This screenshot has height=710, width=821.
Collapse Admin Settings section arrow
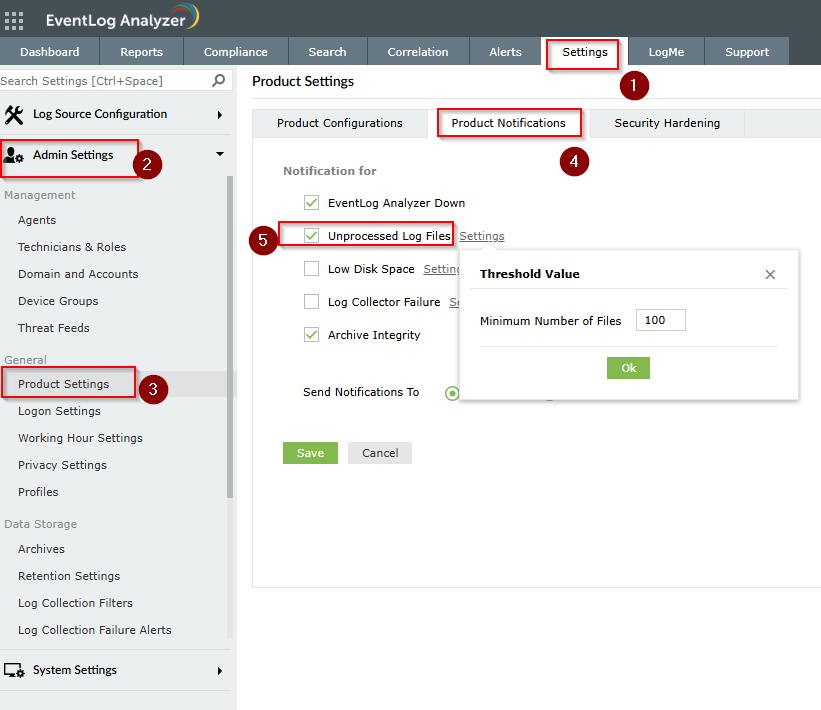click(220, 154)
